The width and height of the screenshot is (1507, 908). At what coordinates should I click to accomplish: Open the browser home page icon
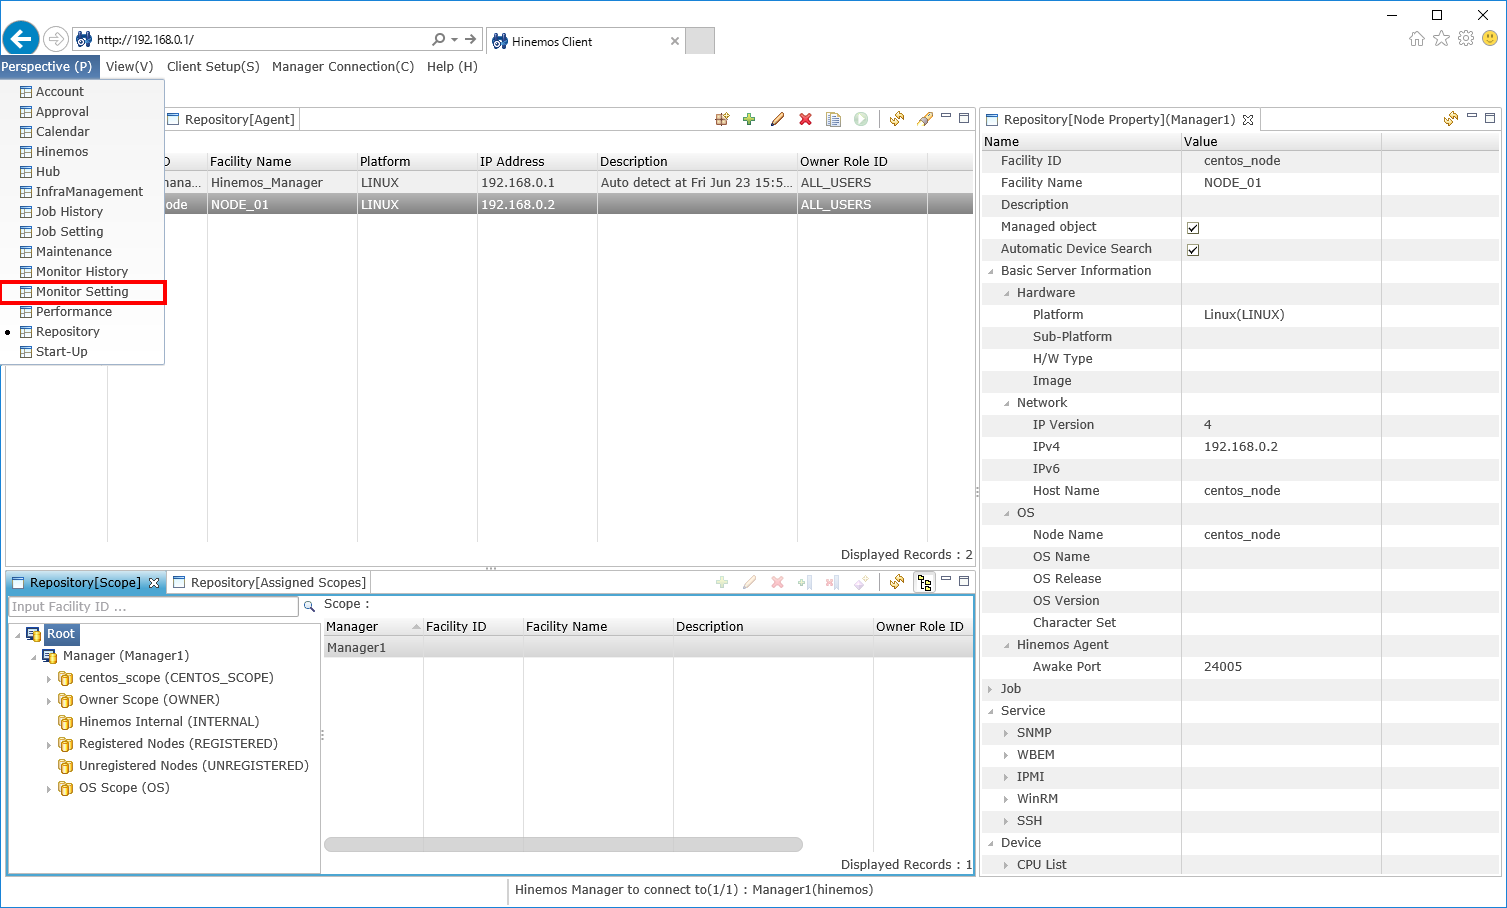[x=1417, y=39]
